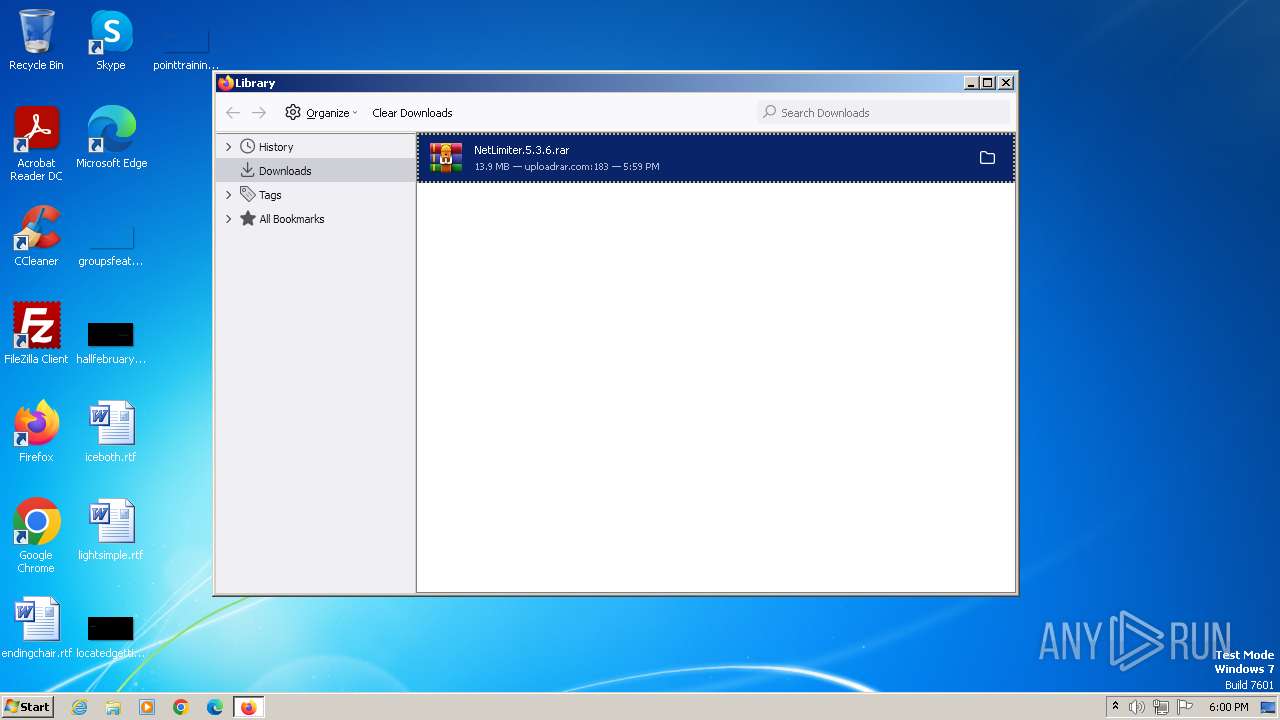Maximize the Library window
Image resolution: width=1280 pixels, height=720 pixels.
[988, 83]
